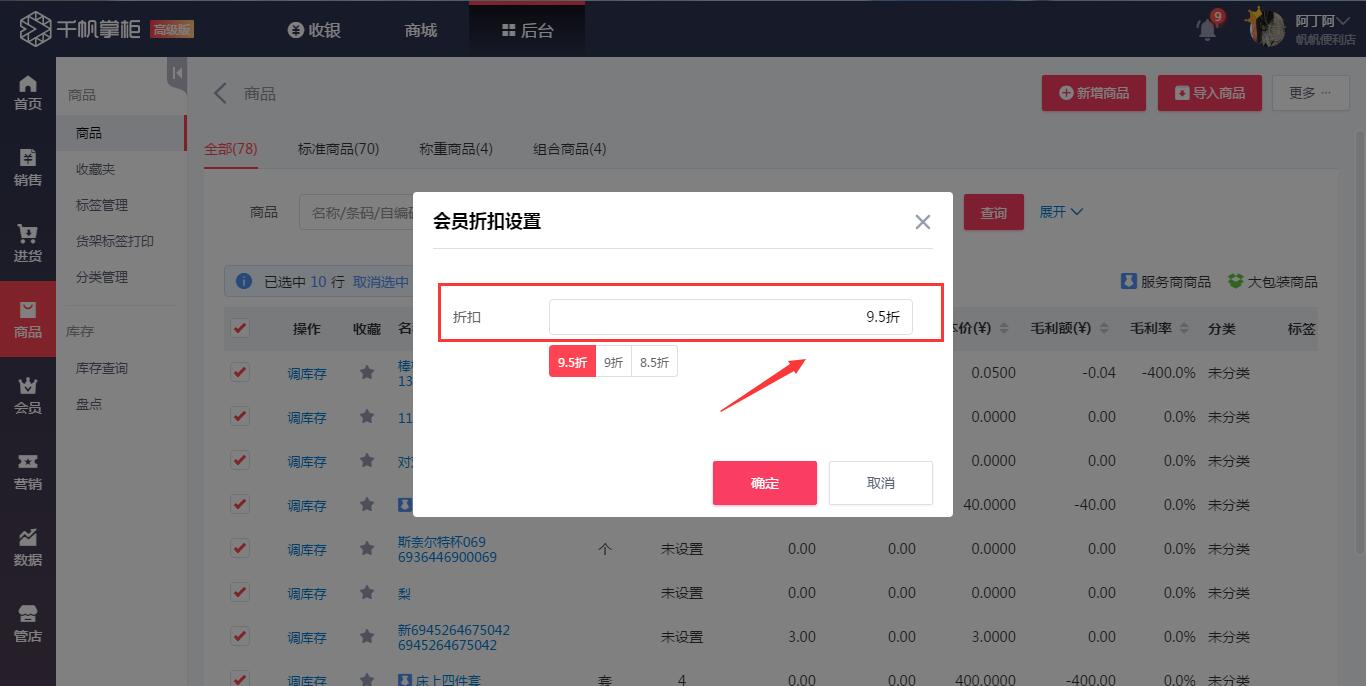The height and width of the screenshot is (686, 1366).
Task: Open 调库存 for the 梨 product
Action: [306, 592]
